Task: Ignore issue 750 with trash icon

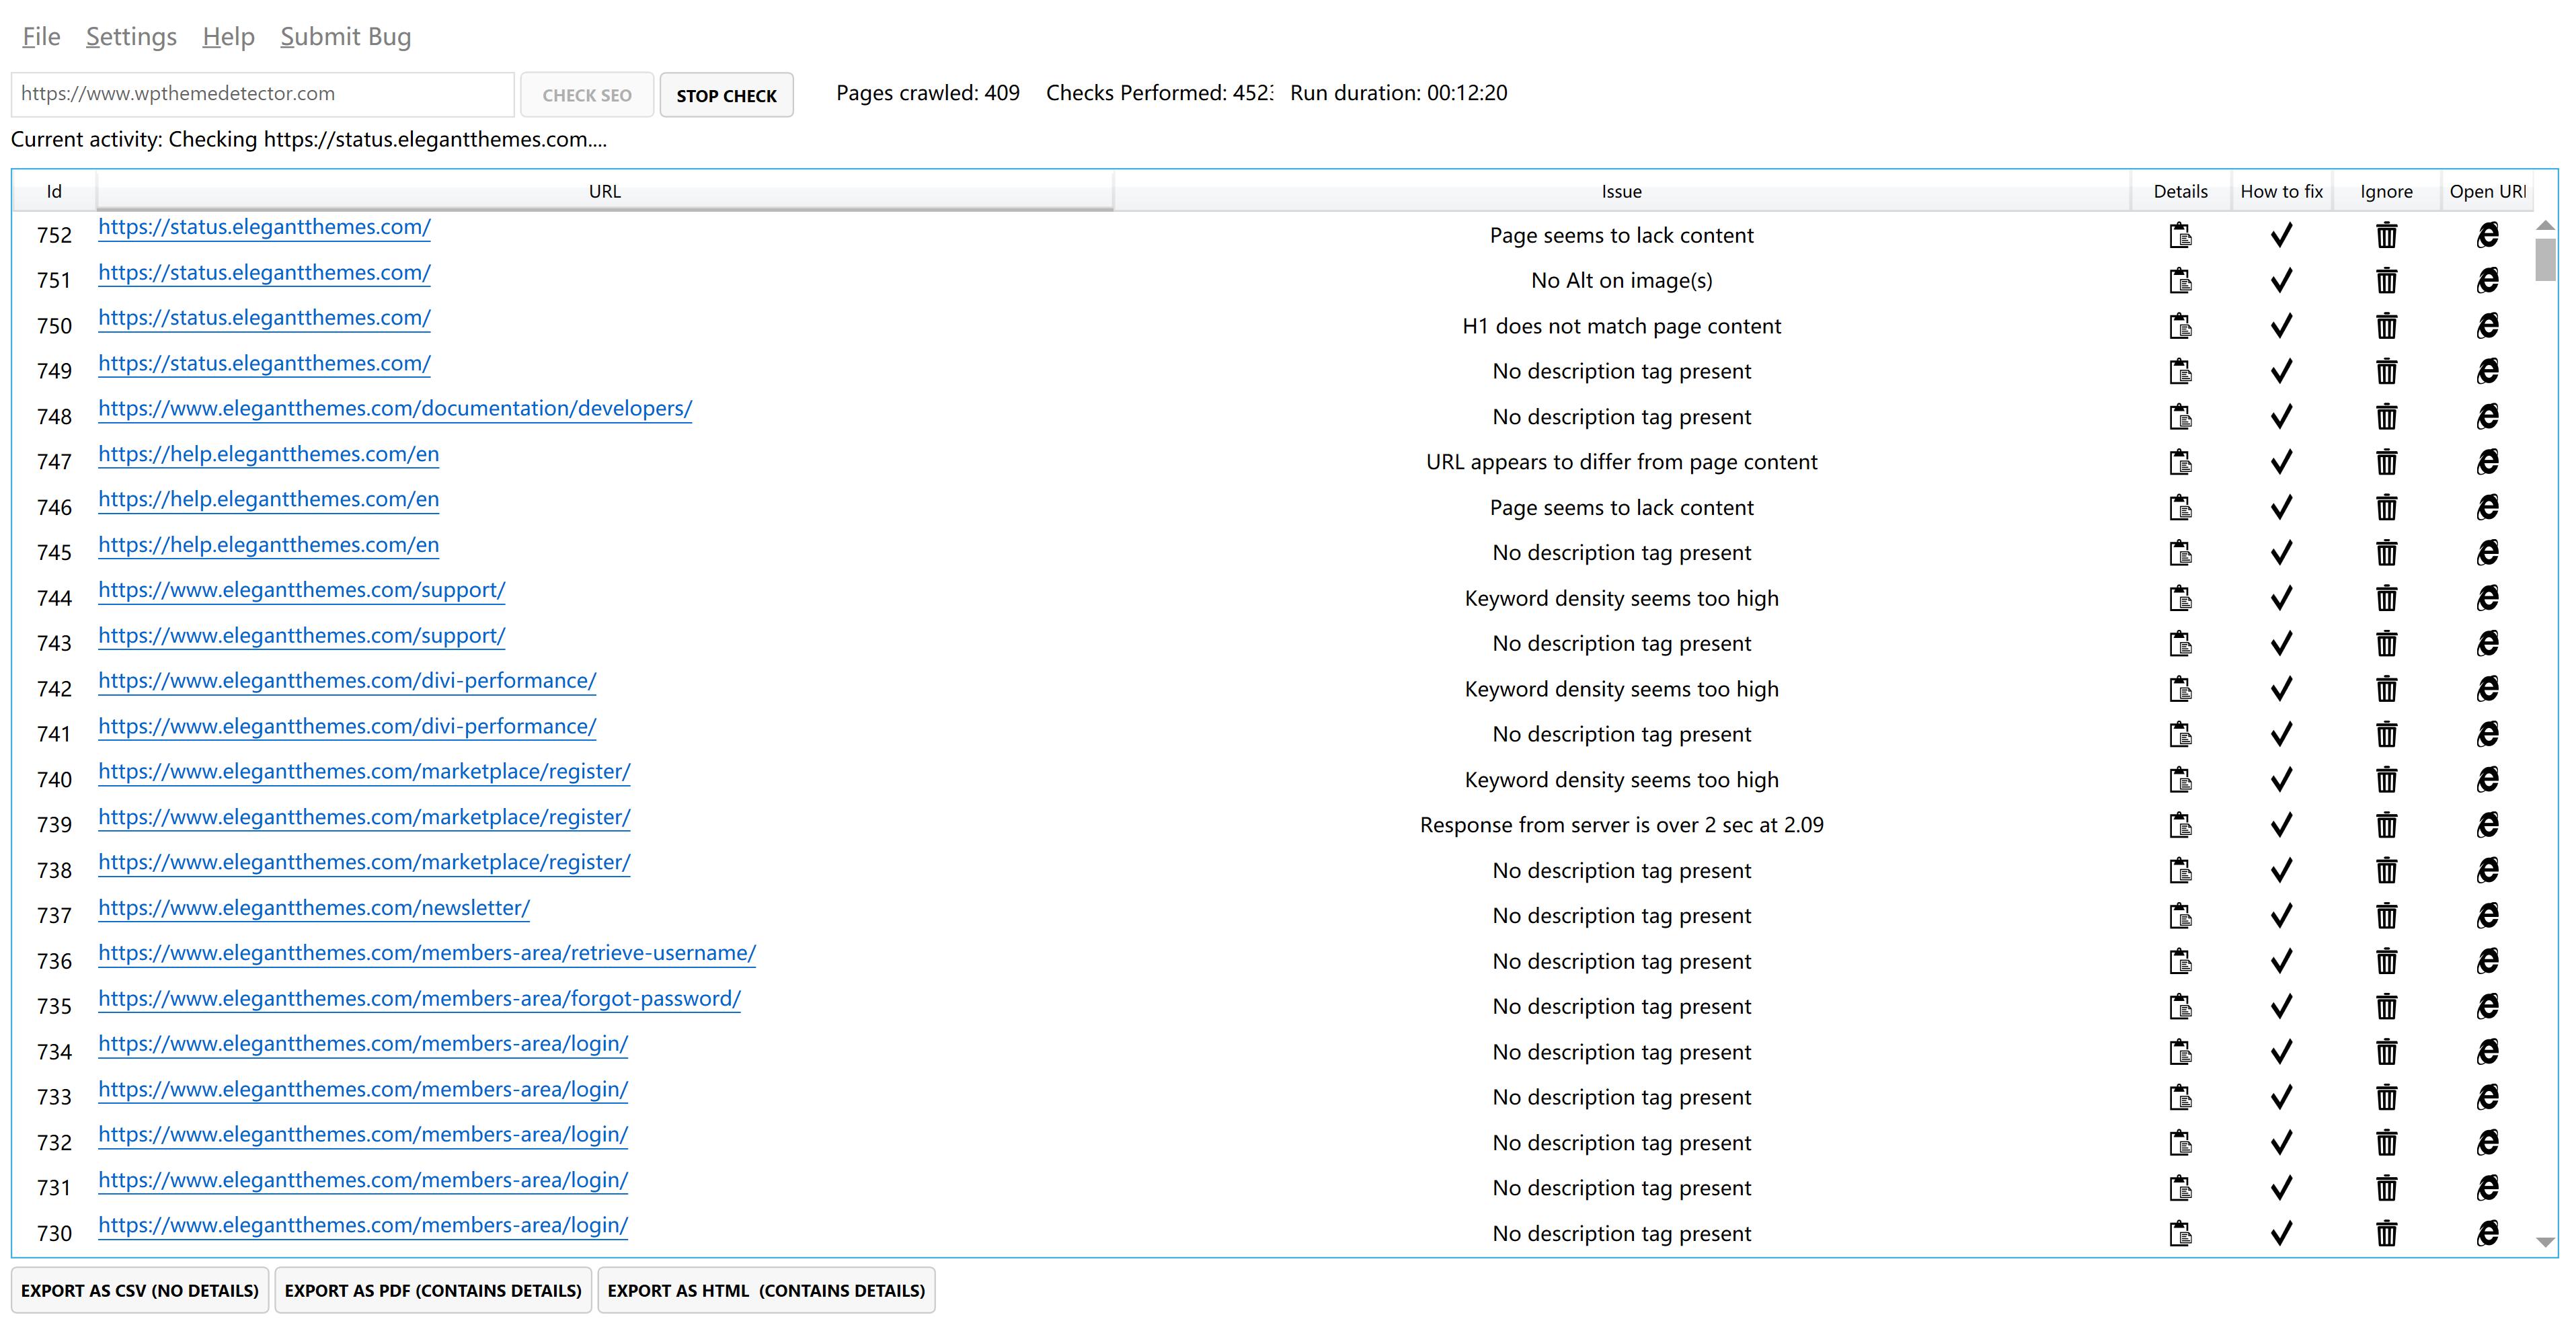Action: [2386, 326]
